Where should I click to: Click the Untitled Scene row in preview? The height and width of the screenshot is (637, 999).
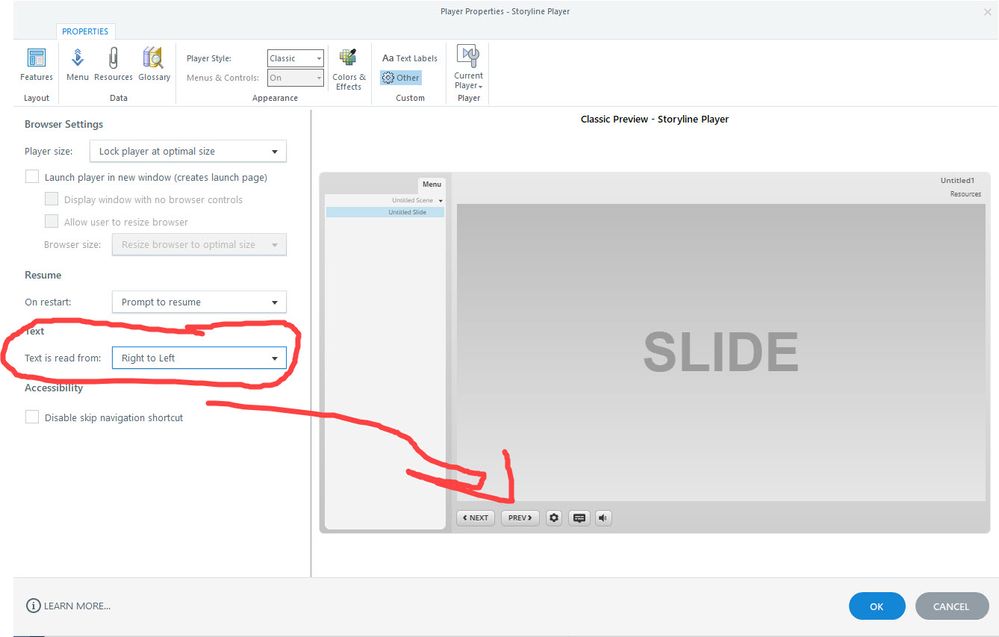click(385, 200)
